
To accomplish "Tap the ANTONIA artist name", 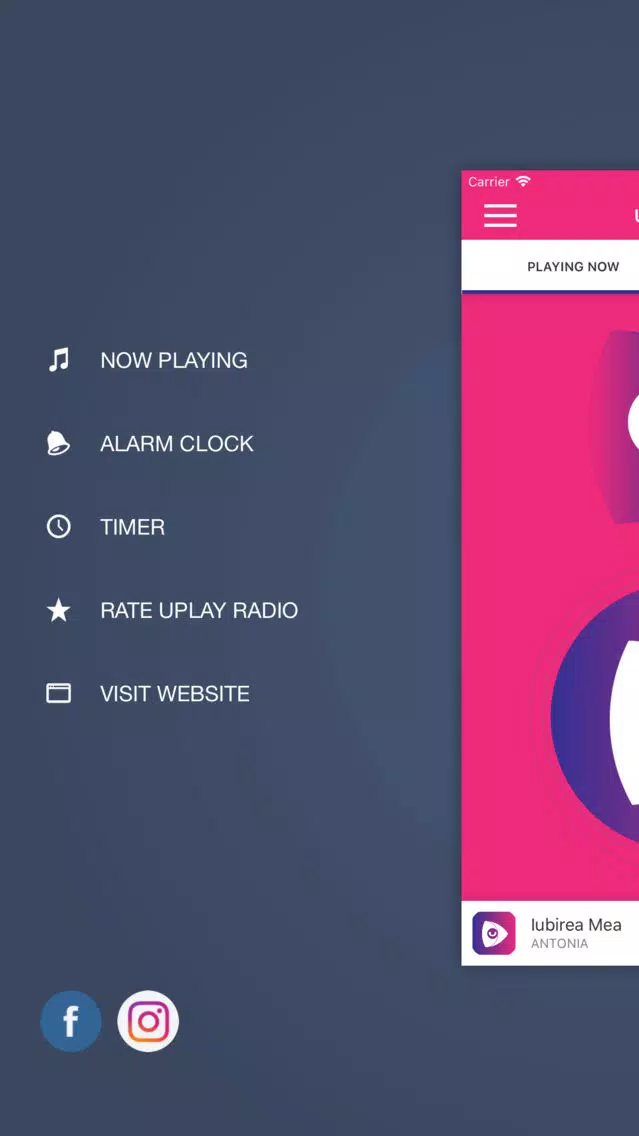I will click(559, 944).
